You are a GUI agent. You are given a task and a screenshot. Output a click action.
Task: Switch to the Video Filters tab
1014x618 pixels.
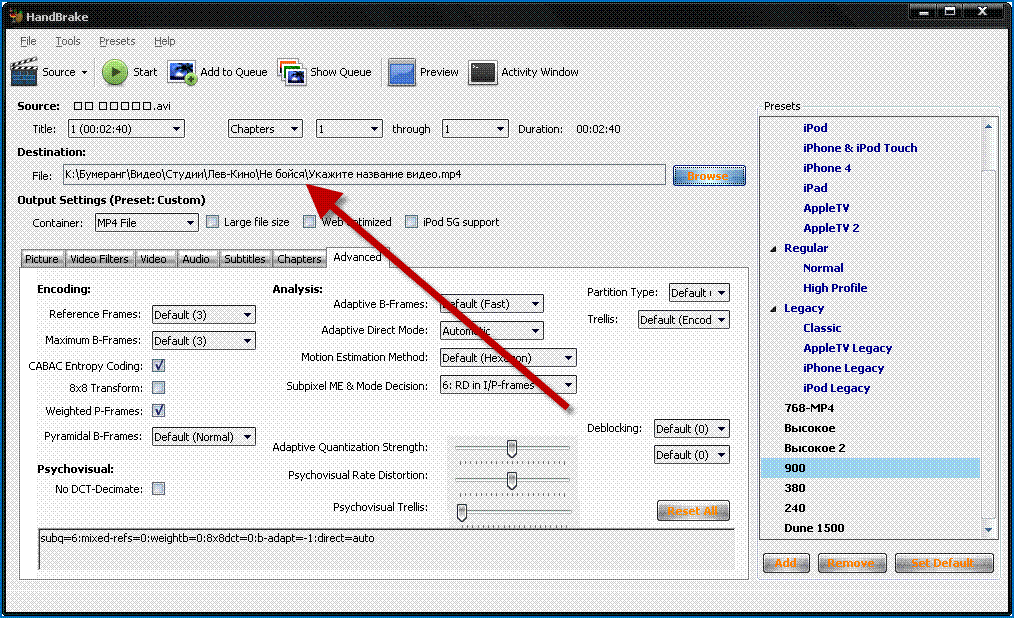point(99,259)
